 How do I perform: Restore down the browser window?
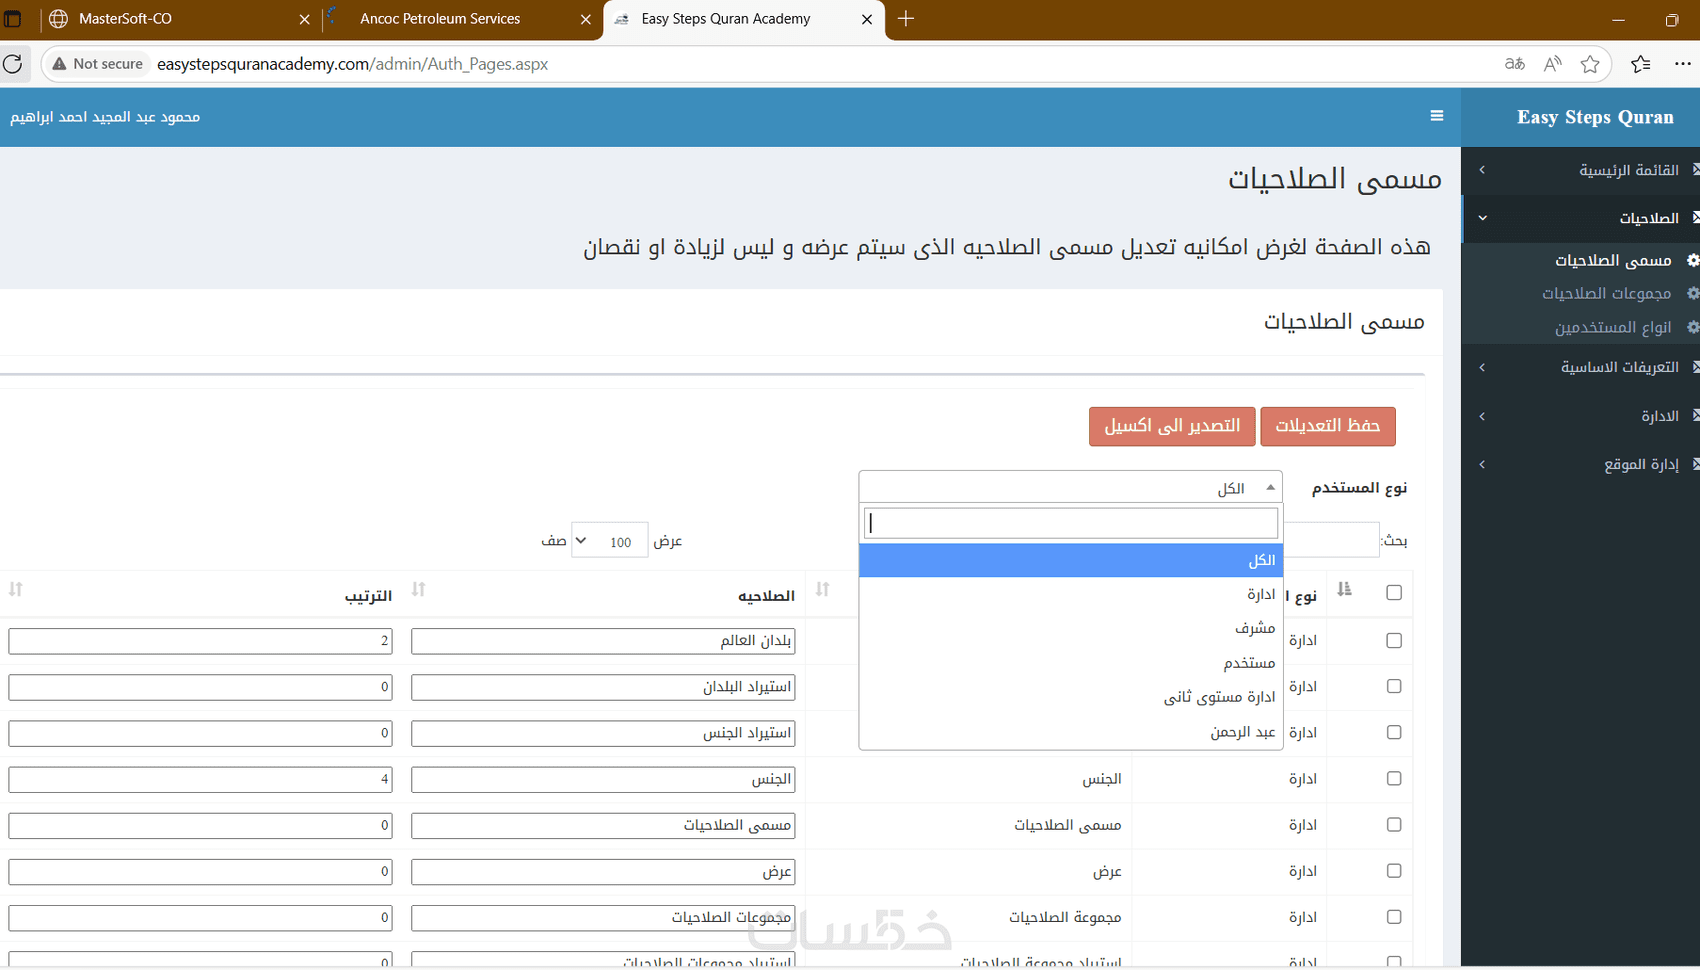(x=1672, y=20)
